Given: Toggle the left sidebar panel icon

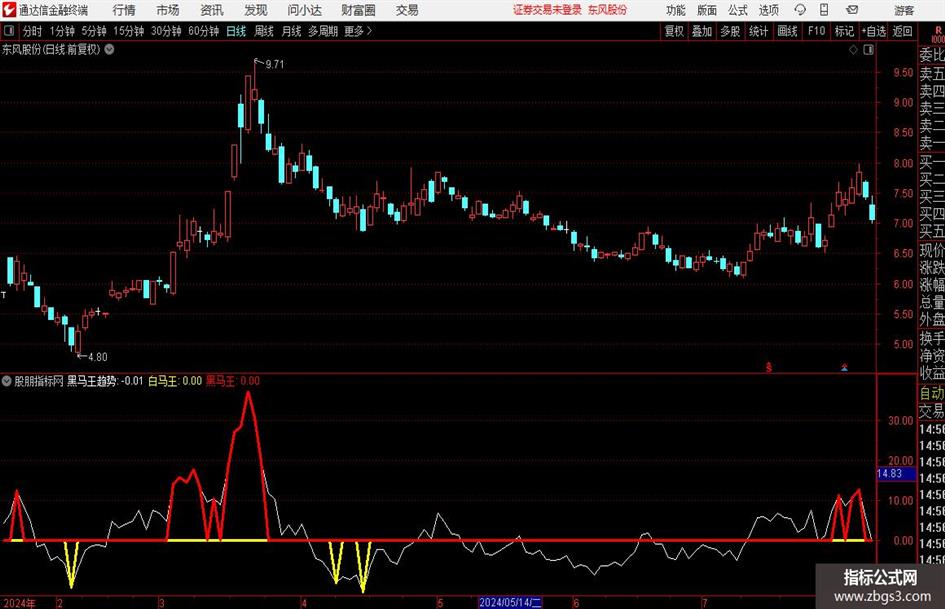Looking at the screenshot, I should pos(9,31).
